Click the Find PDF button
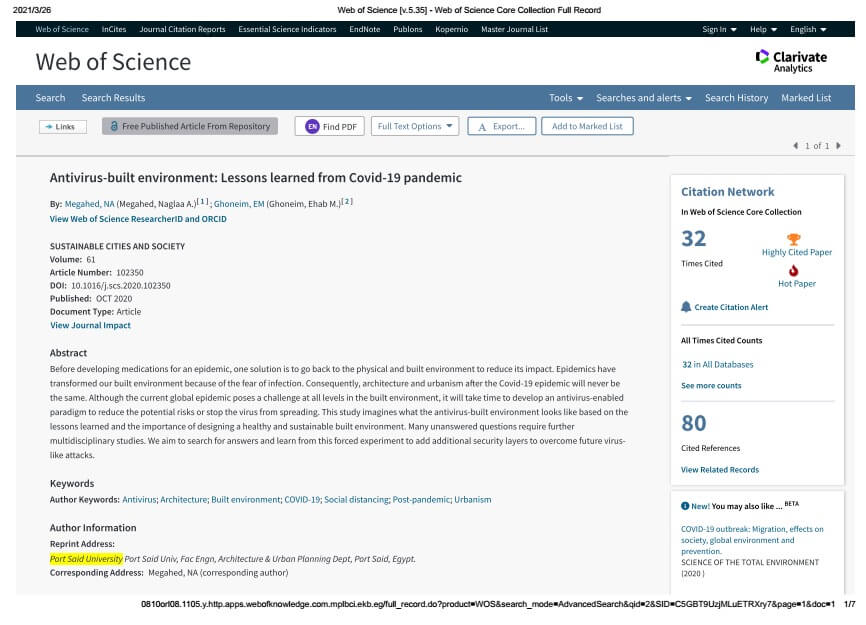 [x=330, y=126]
